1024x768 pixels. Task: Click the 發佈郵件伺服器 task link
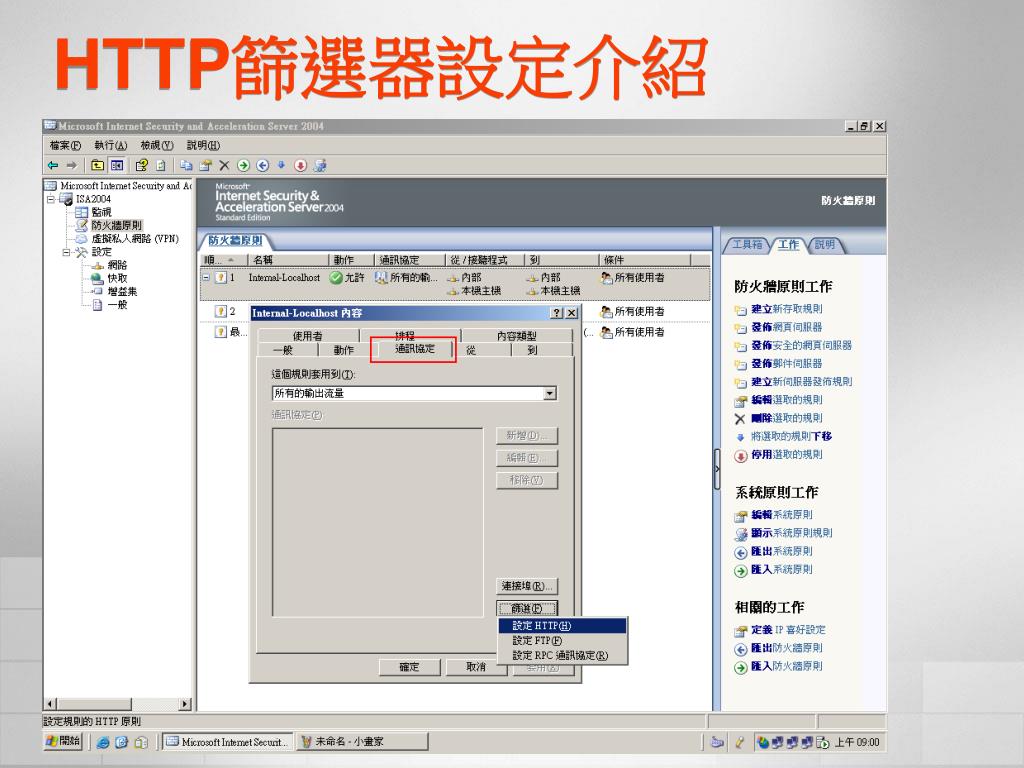point(786,364)
